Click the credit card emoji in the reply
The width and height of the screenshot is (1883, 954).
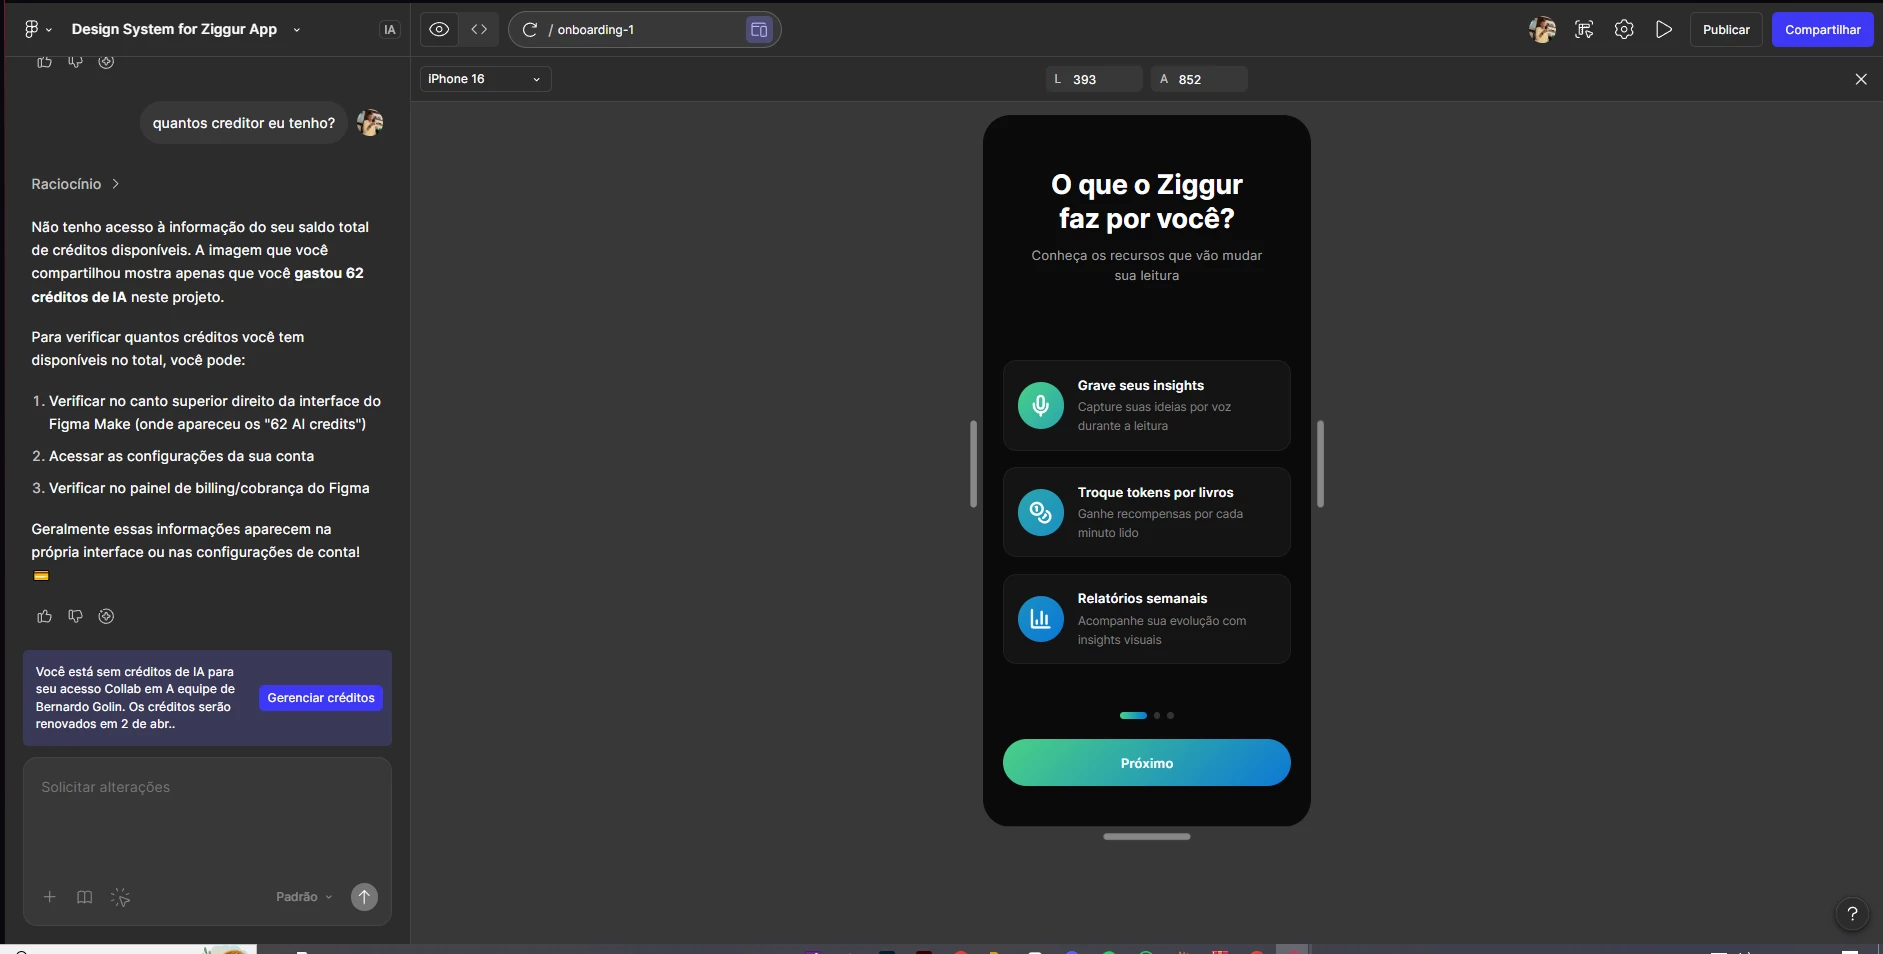[x=41, y=575]
